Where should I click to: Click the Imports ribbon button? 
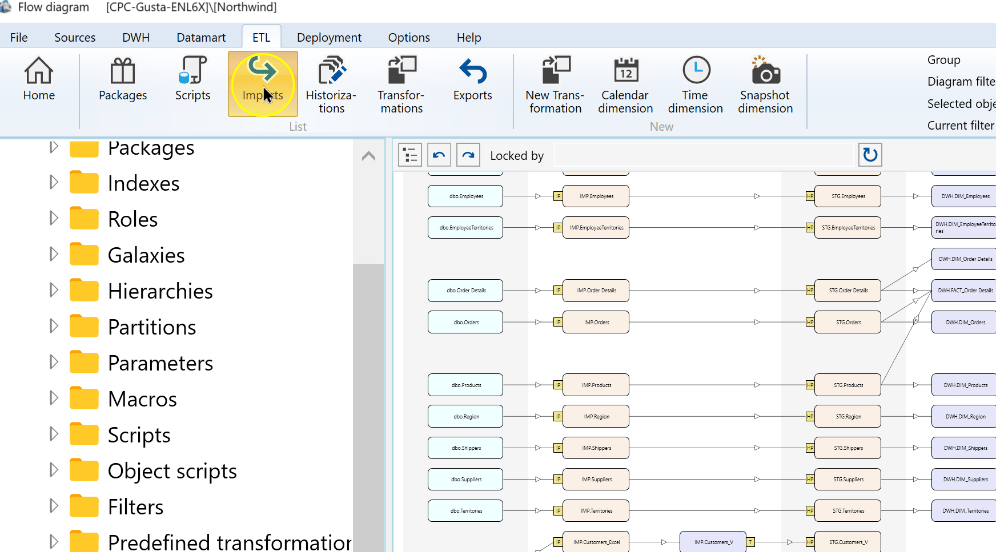coord(262,84)
